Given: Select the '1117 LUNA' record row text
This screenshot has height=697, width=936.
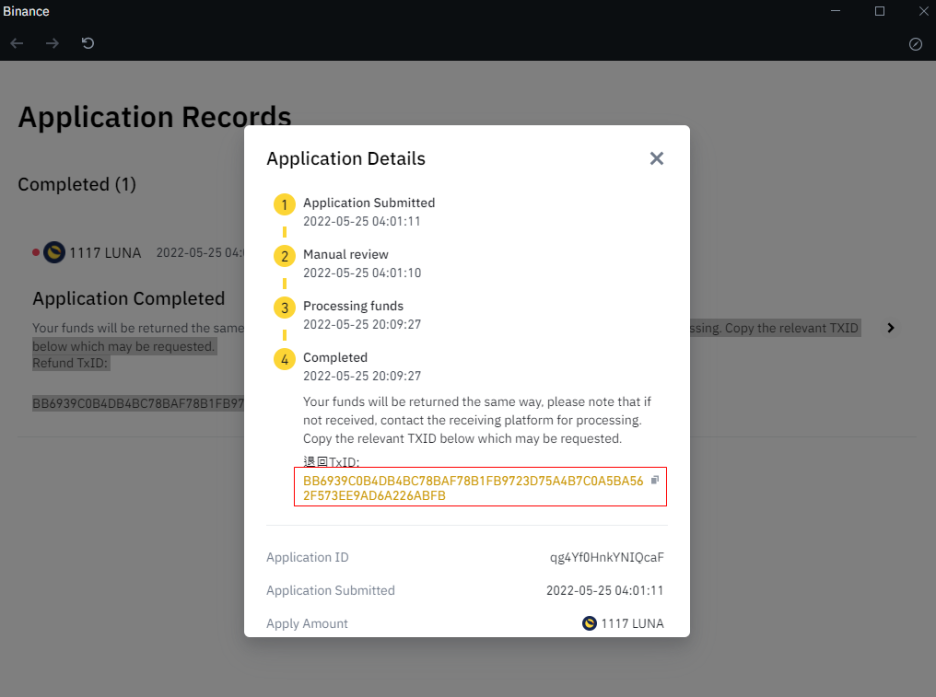Looking at the screenshot, I should pyautogui.click(x=105, y=253).
